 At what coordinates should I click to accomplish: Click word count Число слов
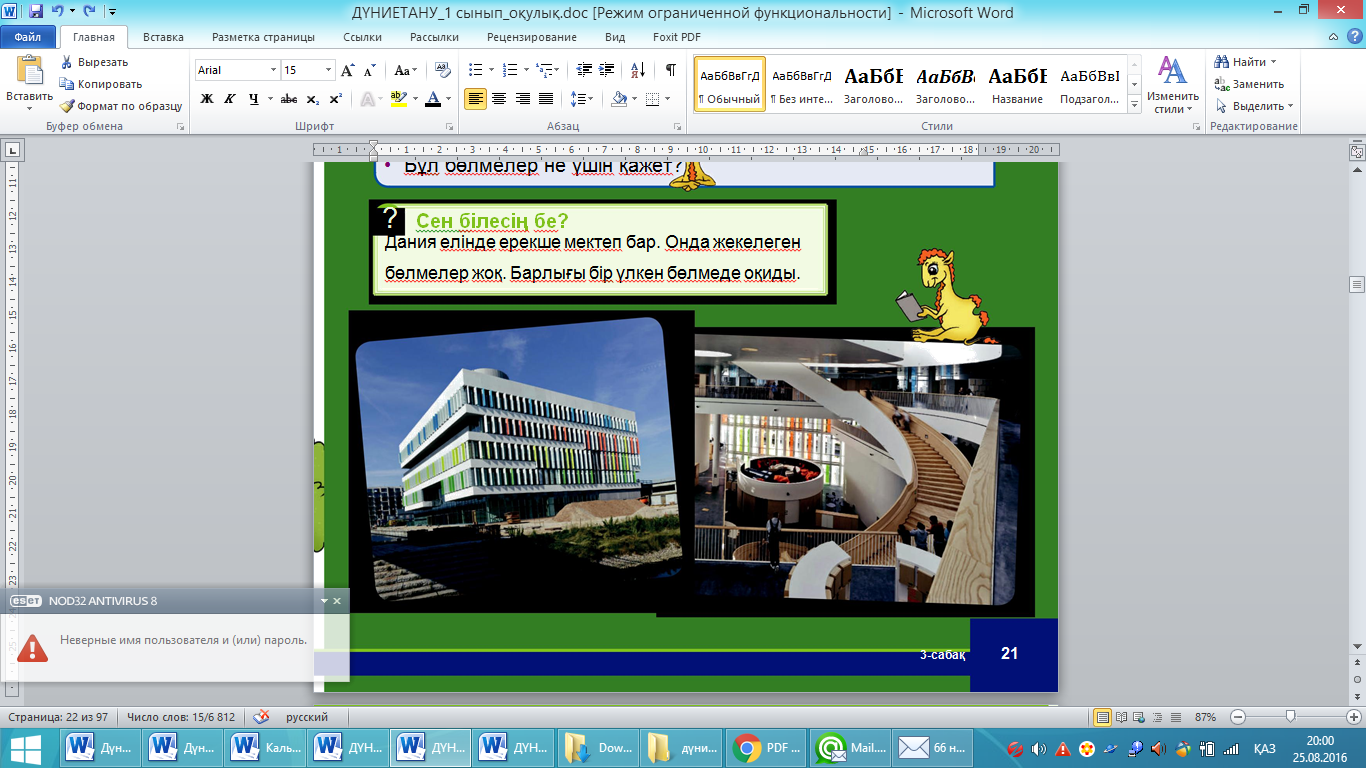181,717
